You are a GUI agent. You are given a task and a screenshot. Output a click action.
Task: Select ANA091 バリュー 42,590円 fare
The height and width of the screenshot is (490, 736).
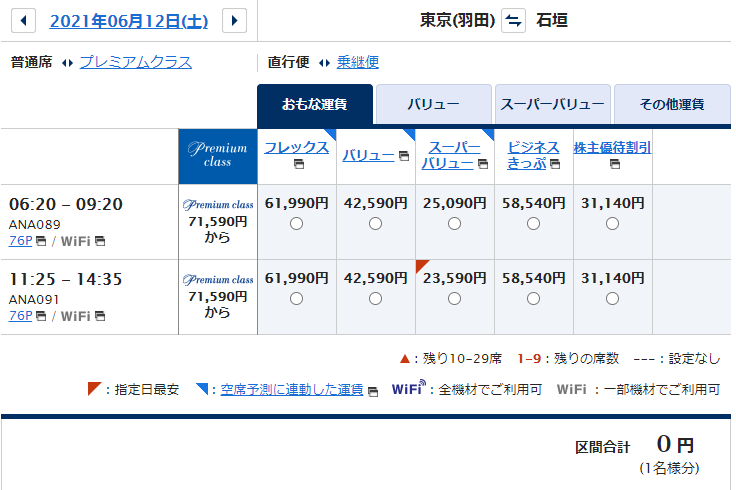[375, 299]
